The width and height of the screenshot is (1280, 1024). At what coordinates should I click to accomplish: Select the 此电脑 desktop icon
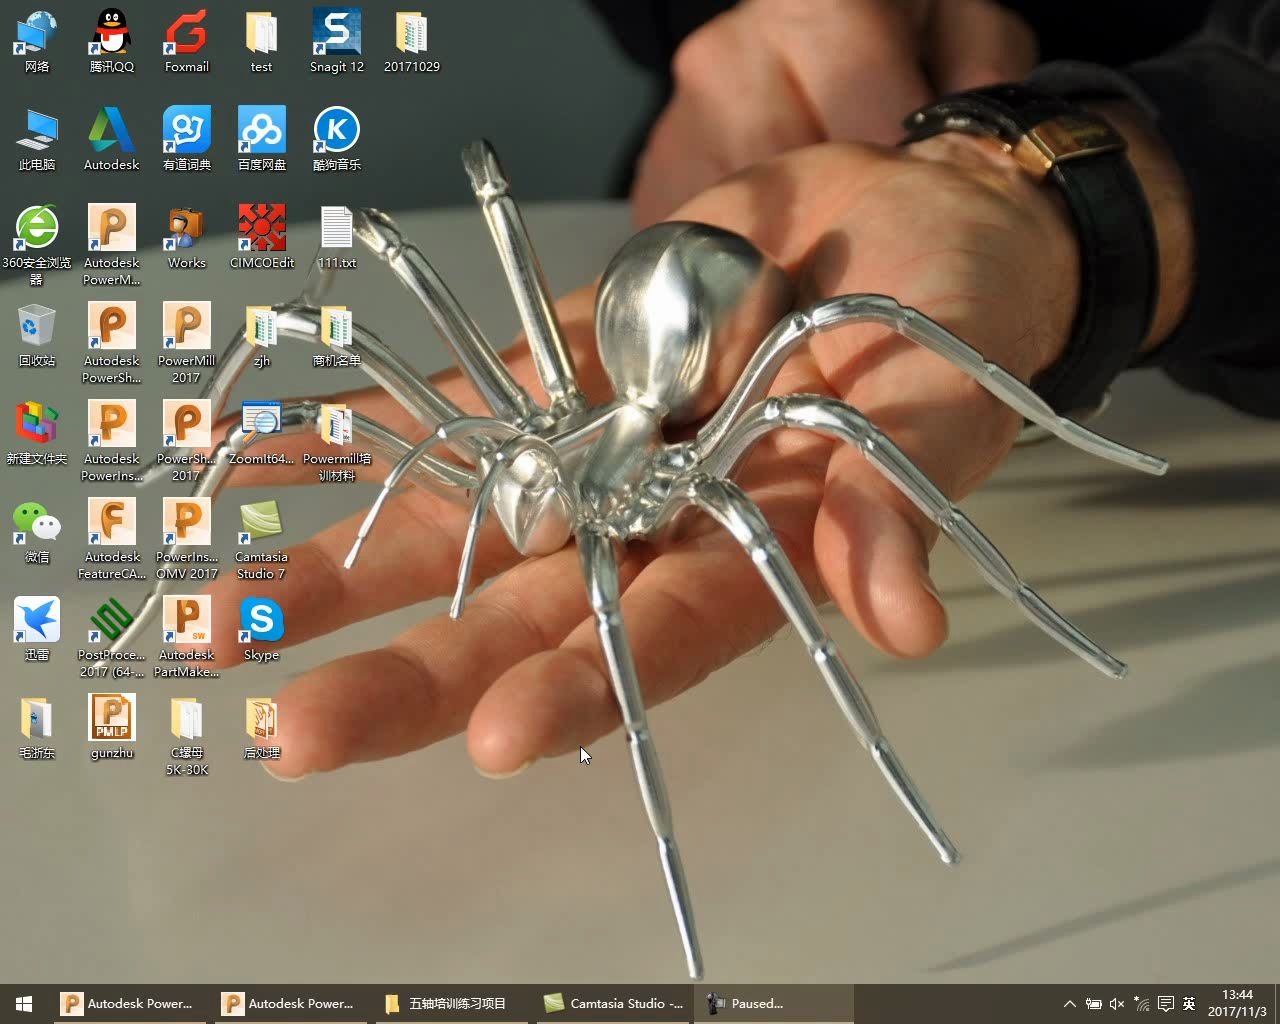tap(37, 139)
